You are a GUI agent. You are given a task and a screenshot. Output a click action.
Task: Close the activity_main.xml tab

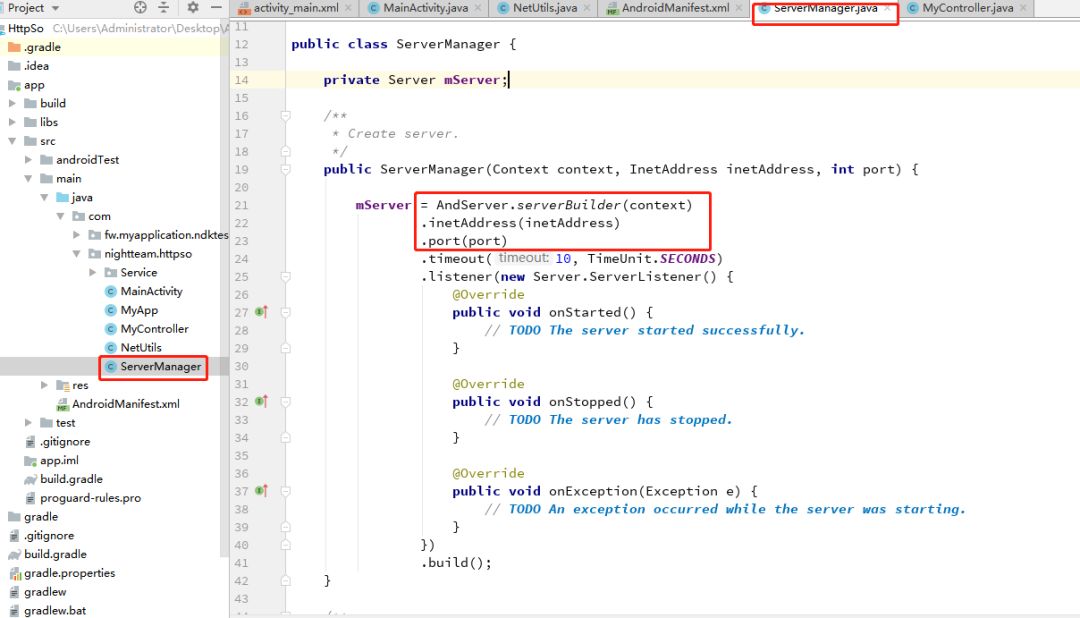pyautogui.click(x=349, y=8)
